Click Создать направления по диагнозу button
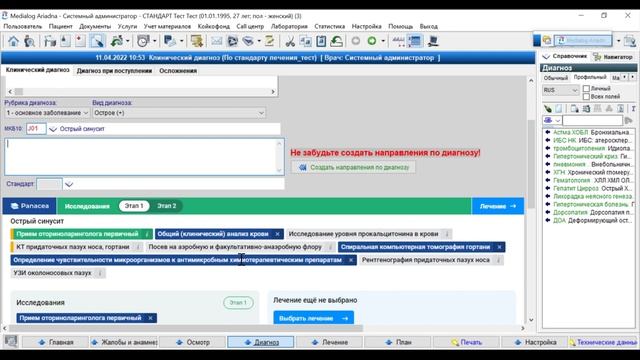 [x=353, y=167]
